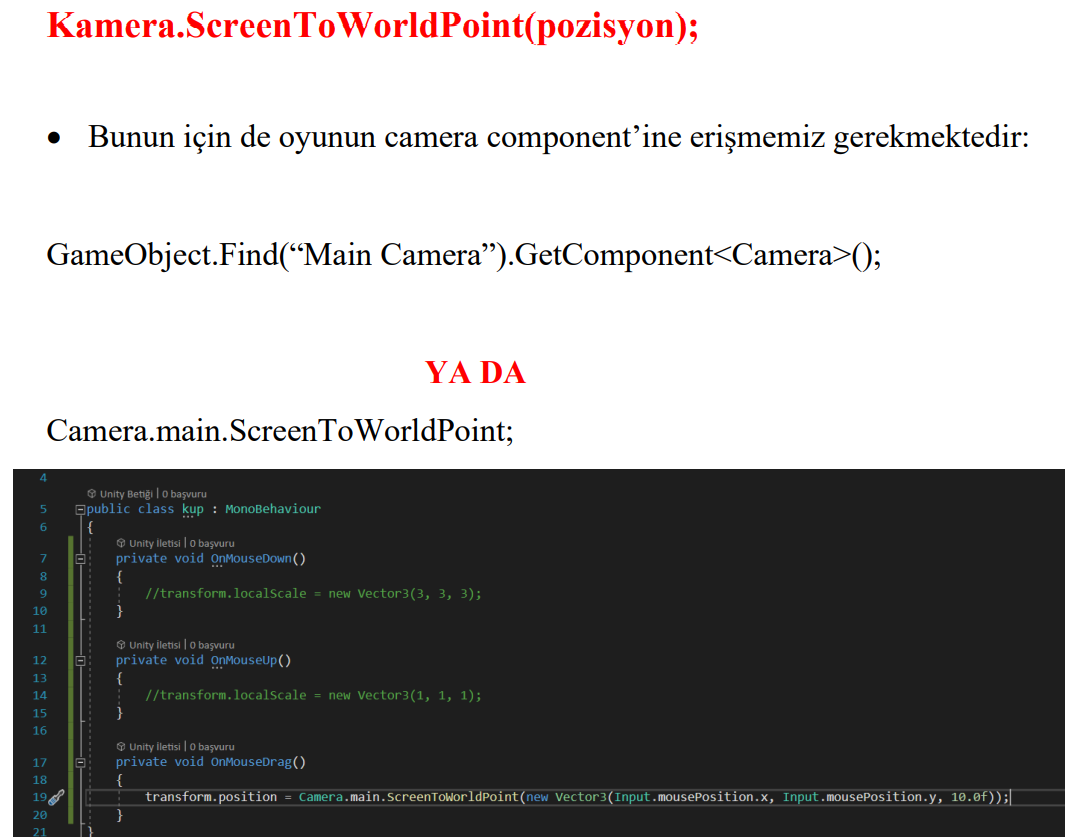
Task: Collapse the OnMouseDown method block
Action: 96,559
